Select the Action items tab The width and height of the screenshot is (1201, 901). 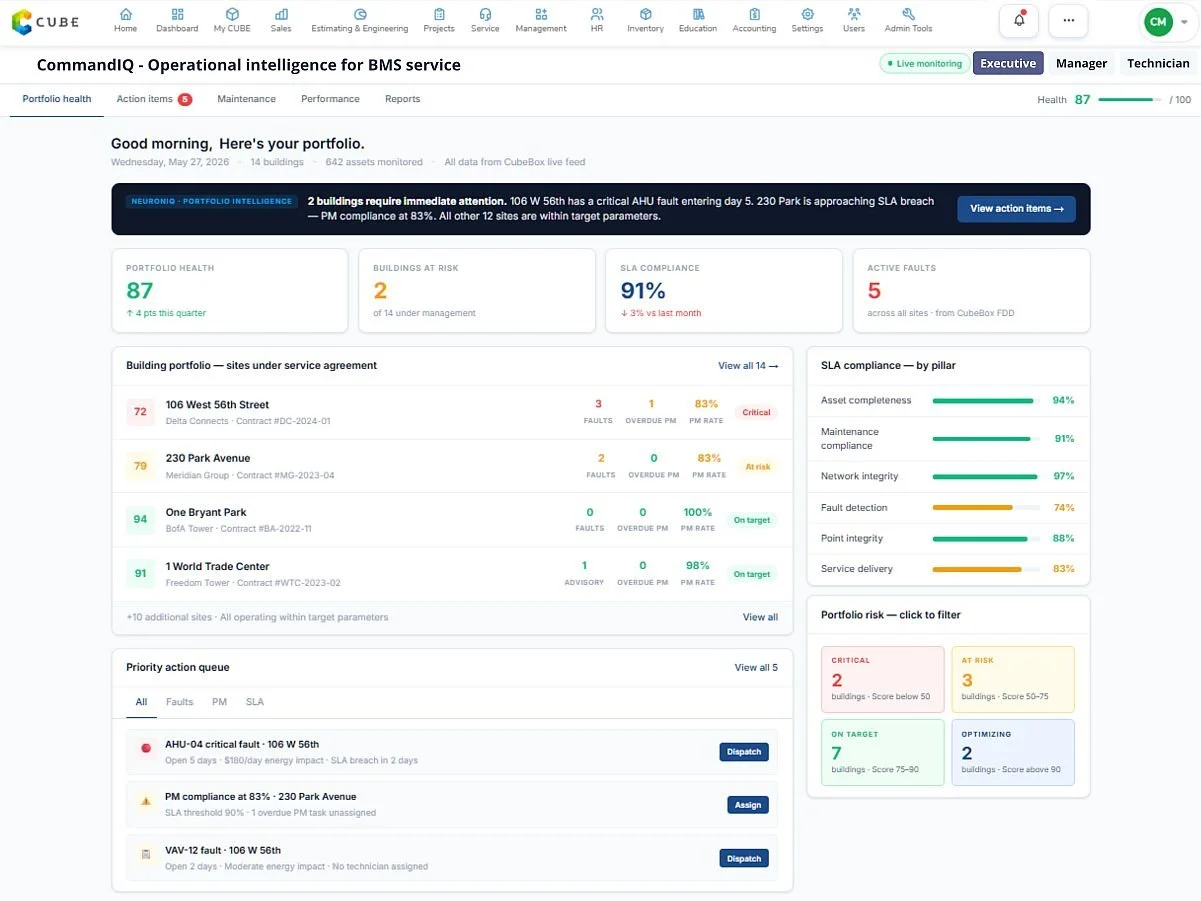point(154,99)
